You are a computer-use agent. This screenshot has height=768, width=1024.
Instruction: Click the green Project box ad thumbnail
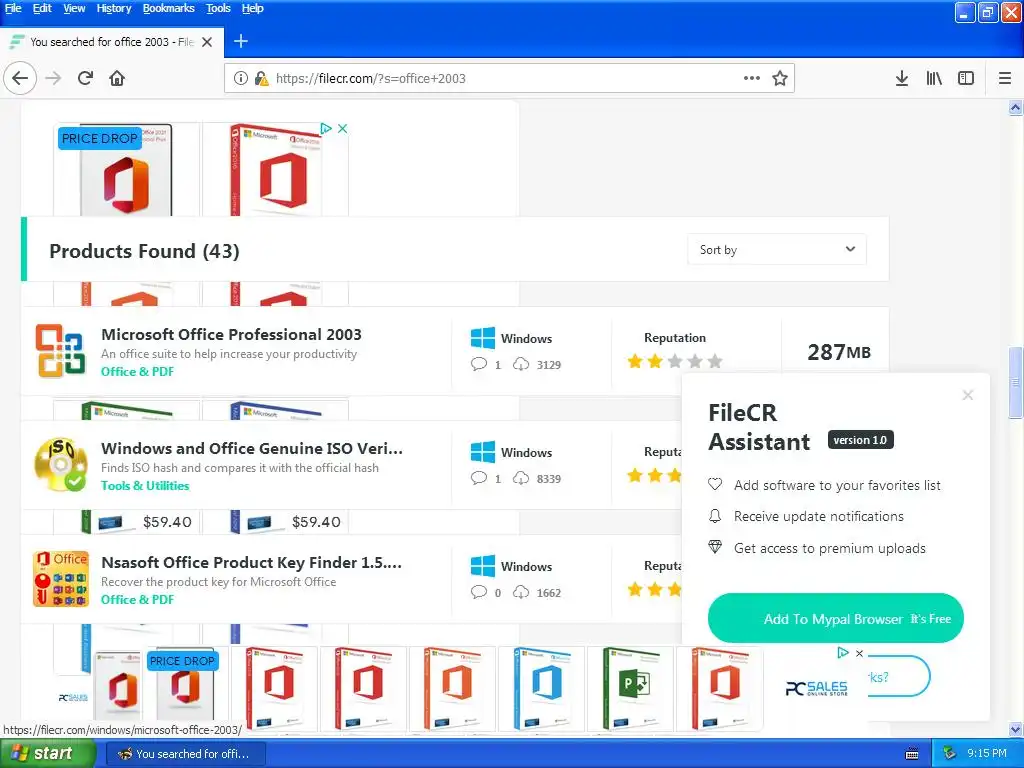[x=630, y=688]
